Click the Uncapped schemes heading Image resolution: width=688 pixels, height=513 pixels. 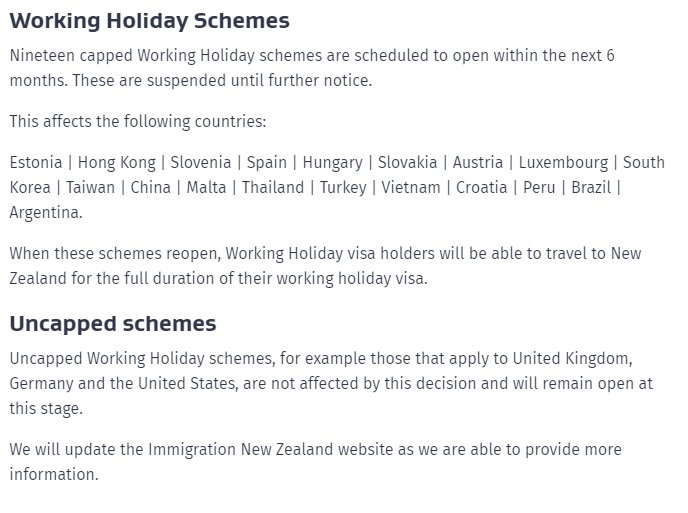click(113, 324)
